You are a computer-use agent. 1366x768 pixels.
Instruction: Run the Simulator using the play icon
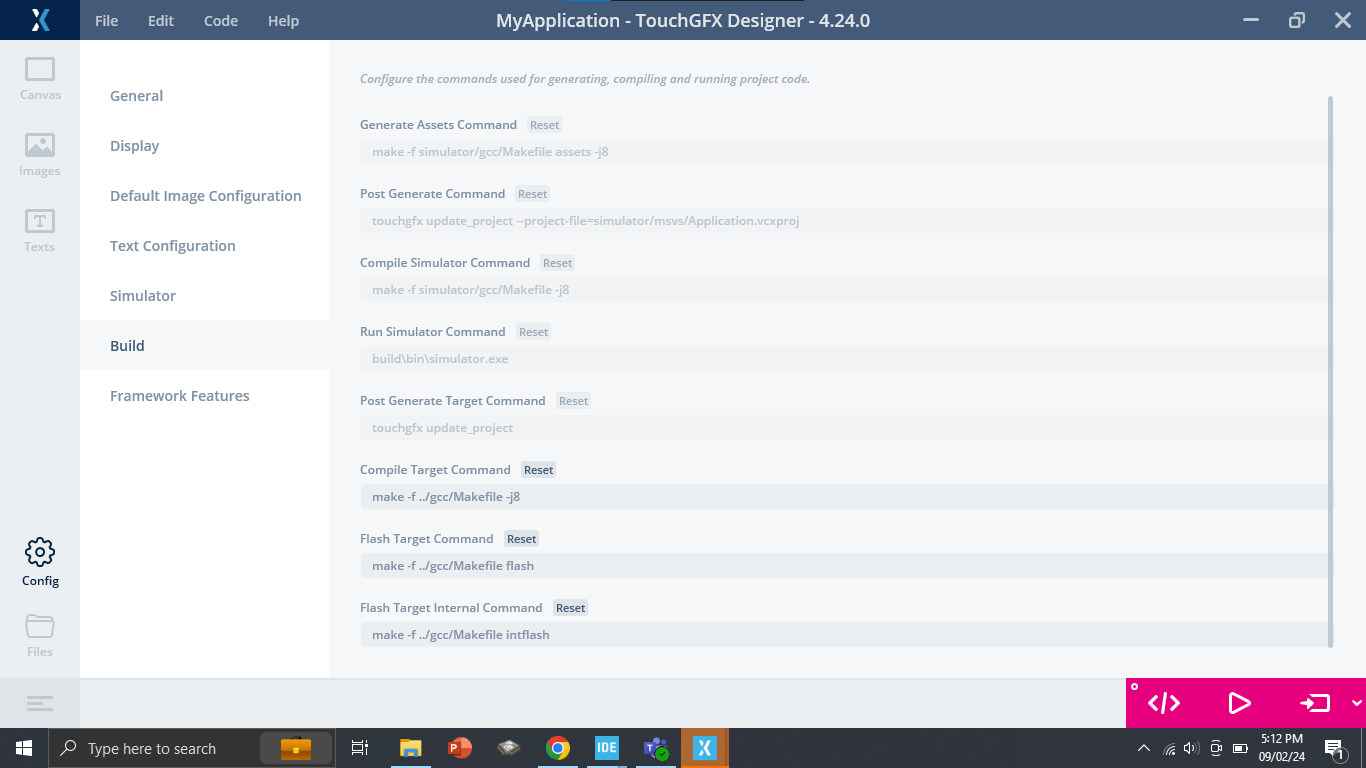pyautogui.click(x=1240, y=703)
